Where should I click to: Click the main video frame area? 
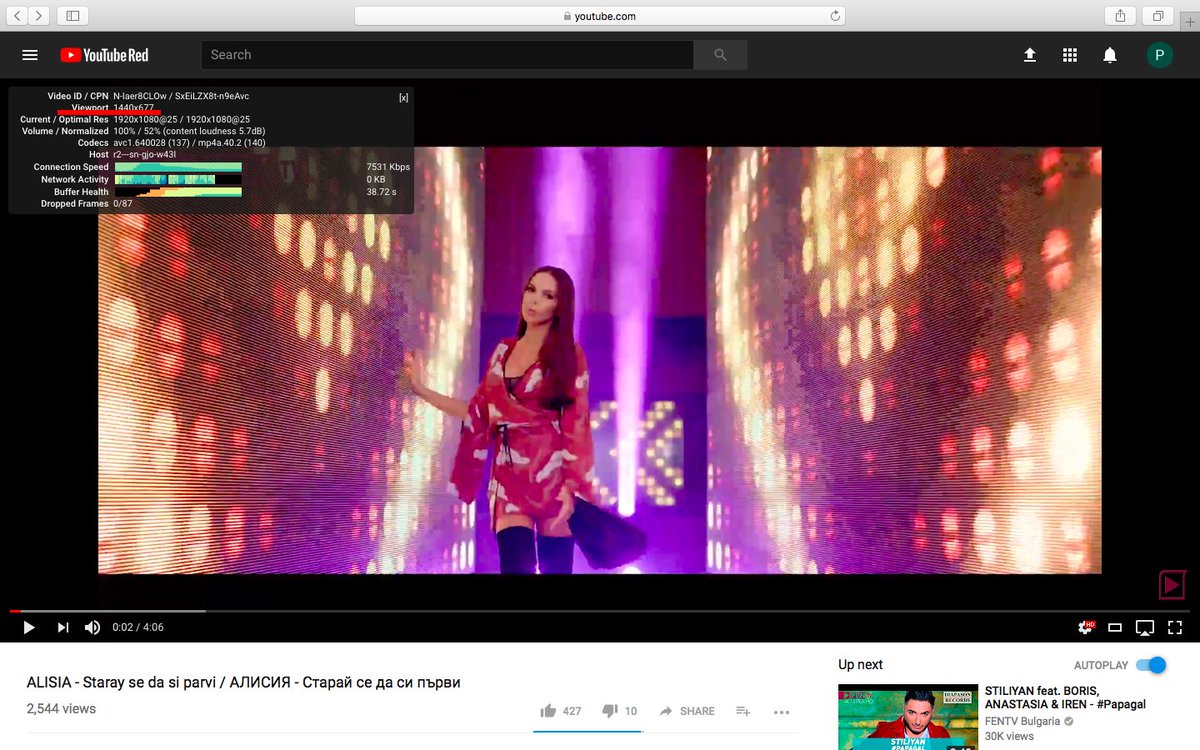[600, 361]
